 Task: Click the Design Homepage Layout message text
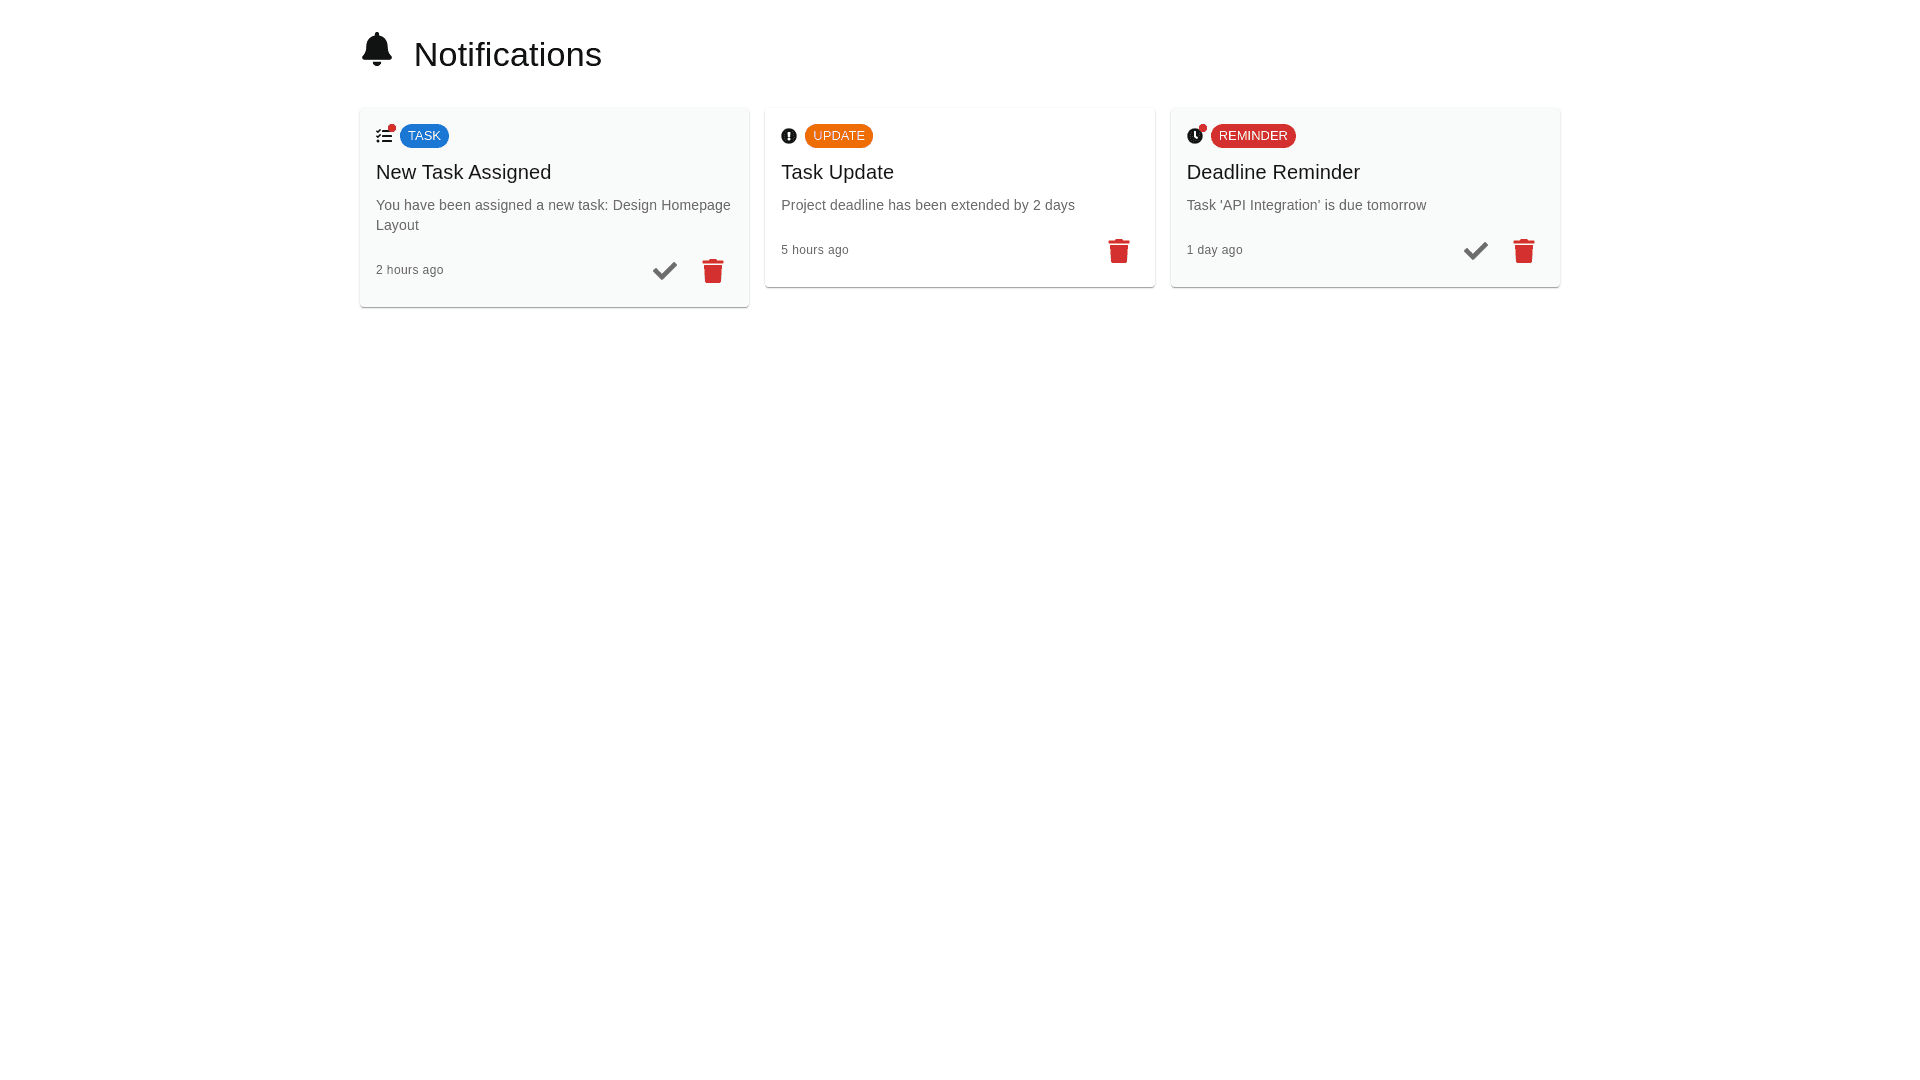click(x=553, y=215)
